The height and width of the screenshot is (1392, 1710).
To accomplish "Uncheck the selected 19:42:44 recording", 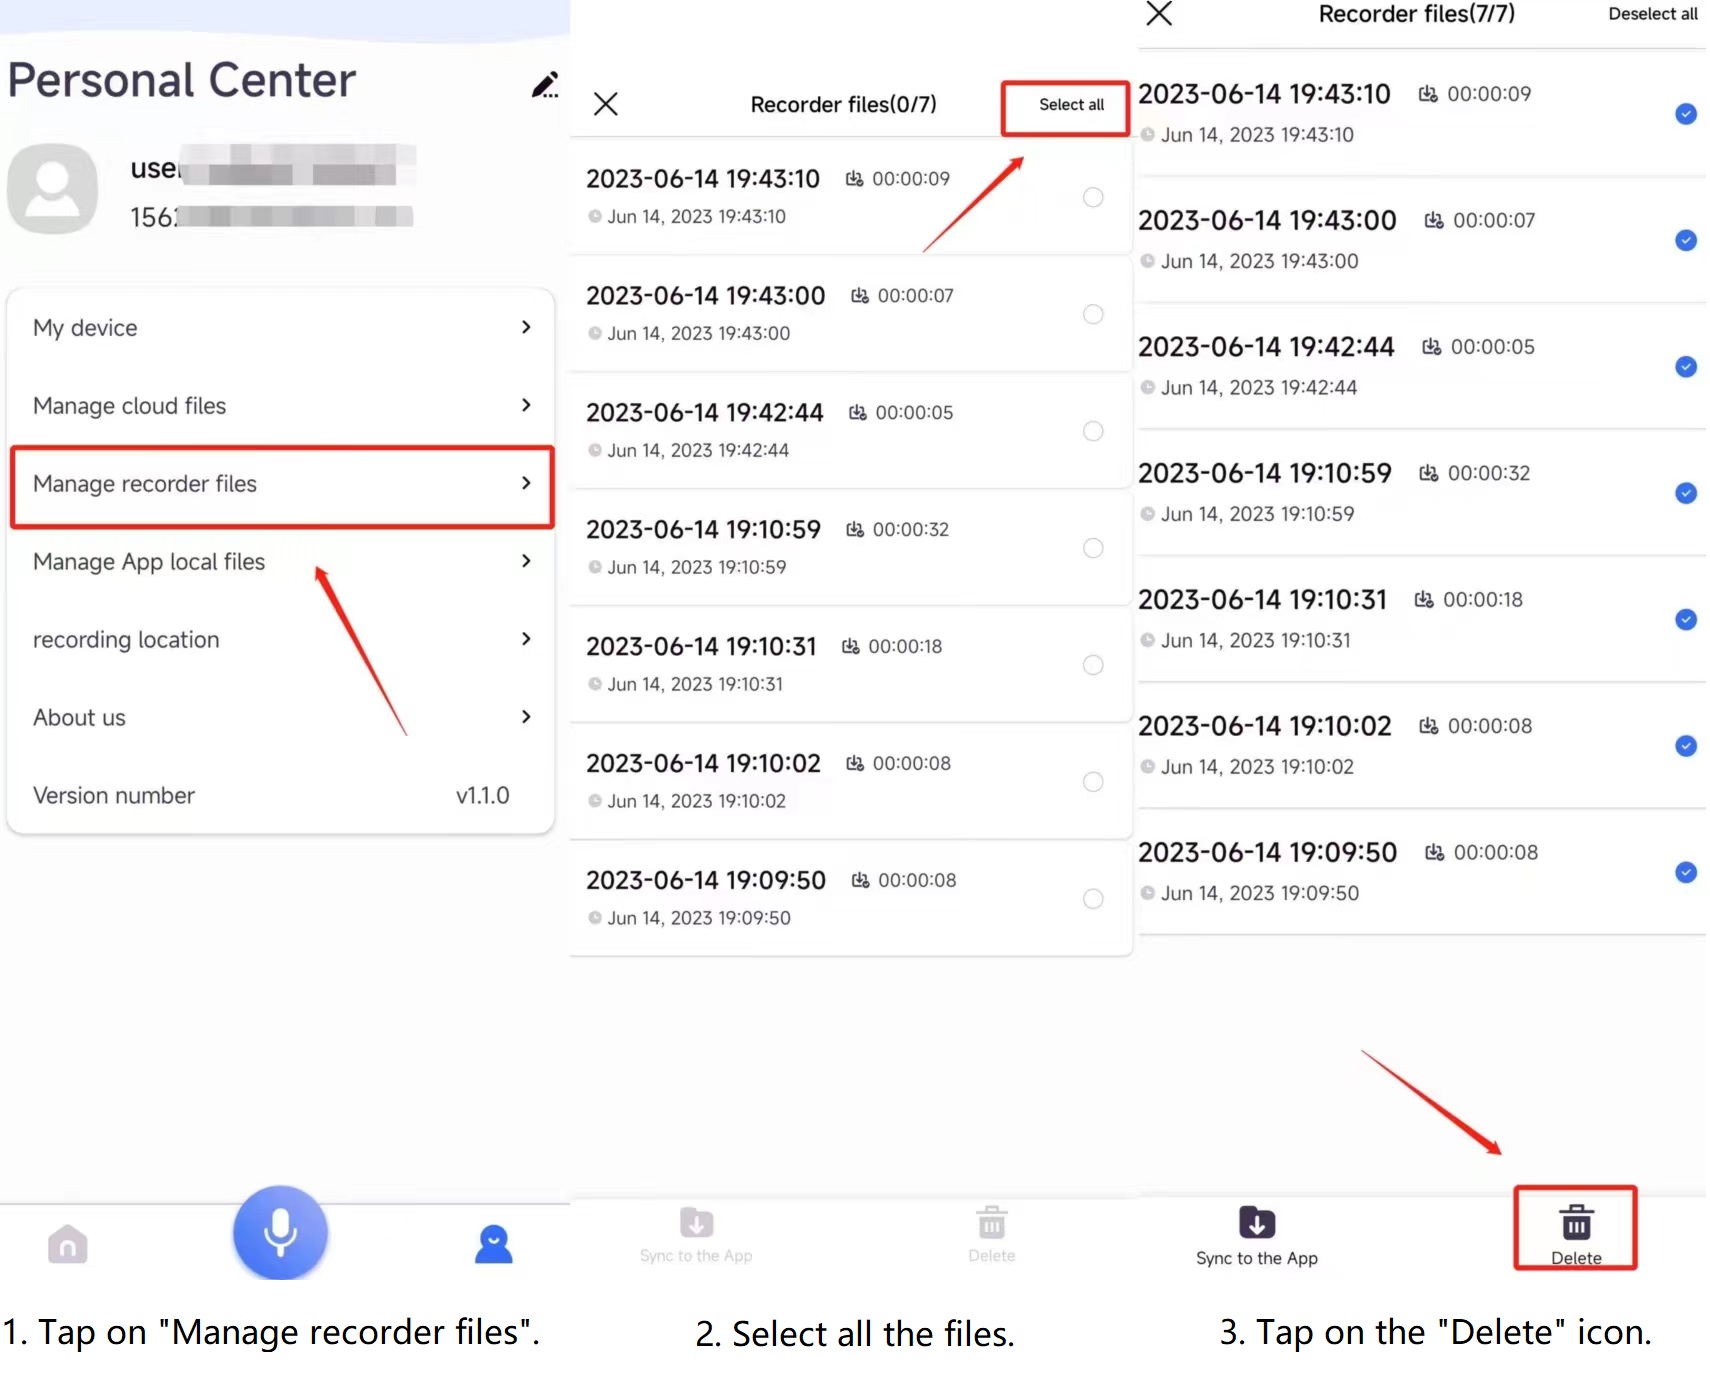I will point(1686,367).
